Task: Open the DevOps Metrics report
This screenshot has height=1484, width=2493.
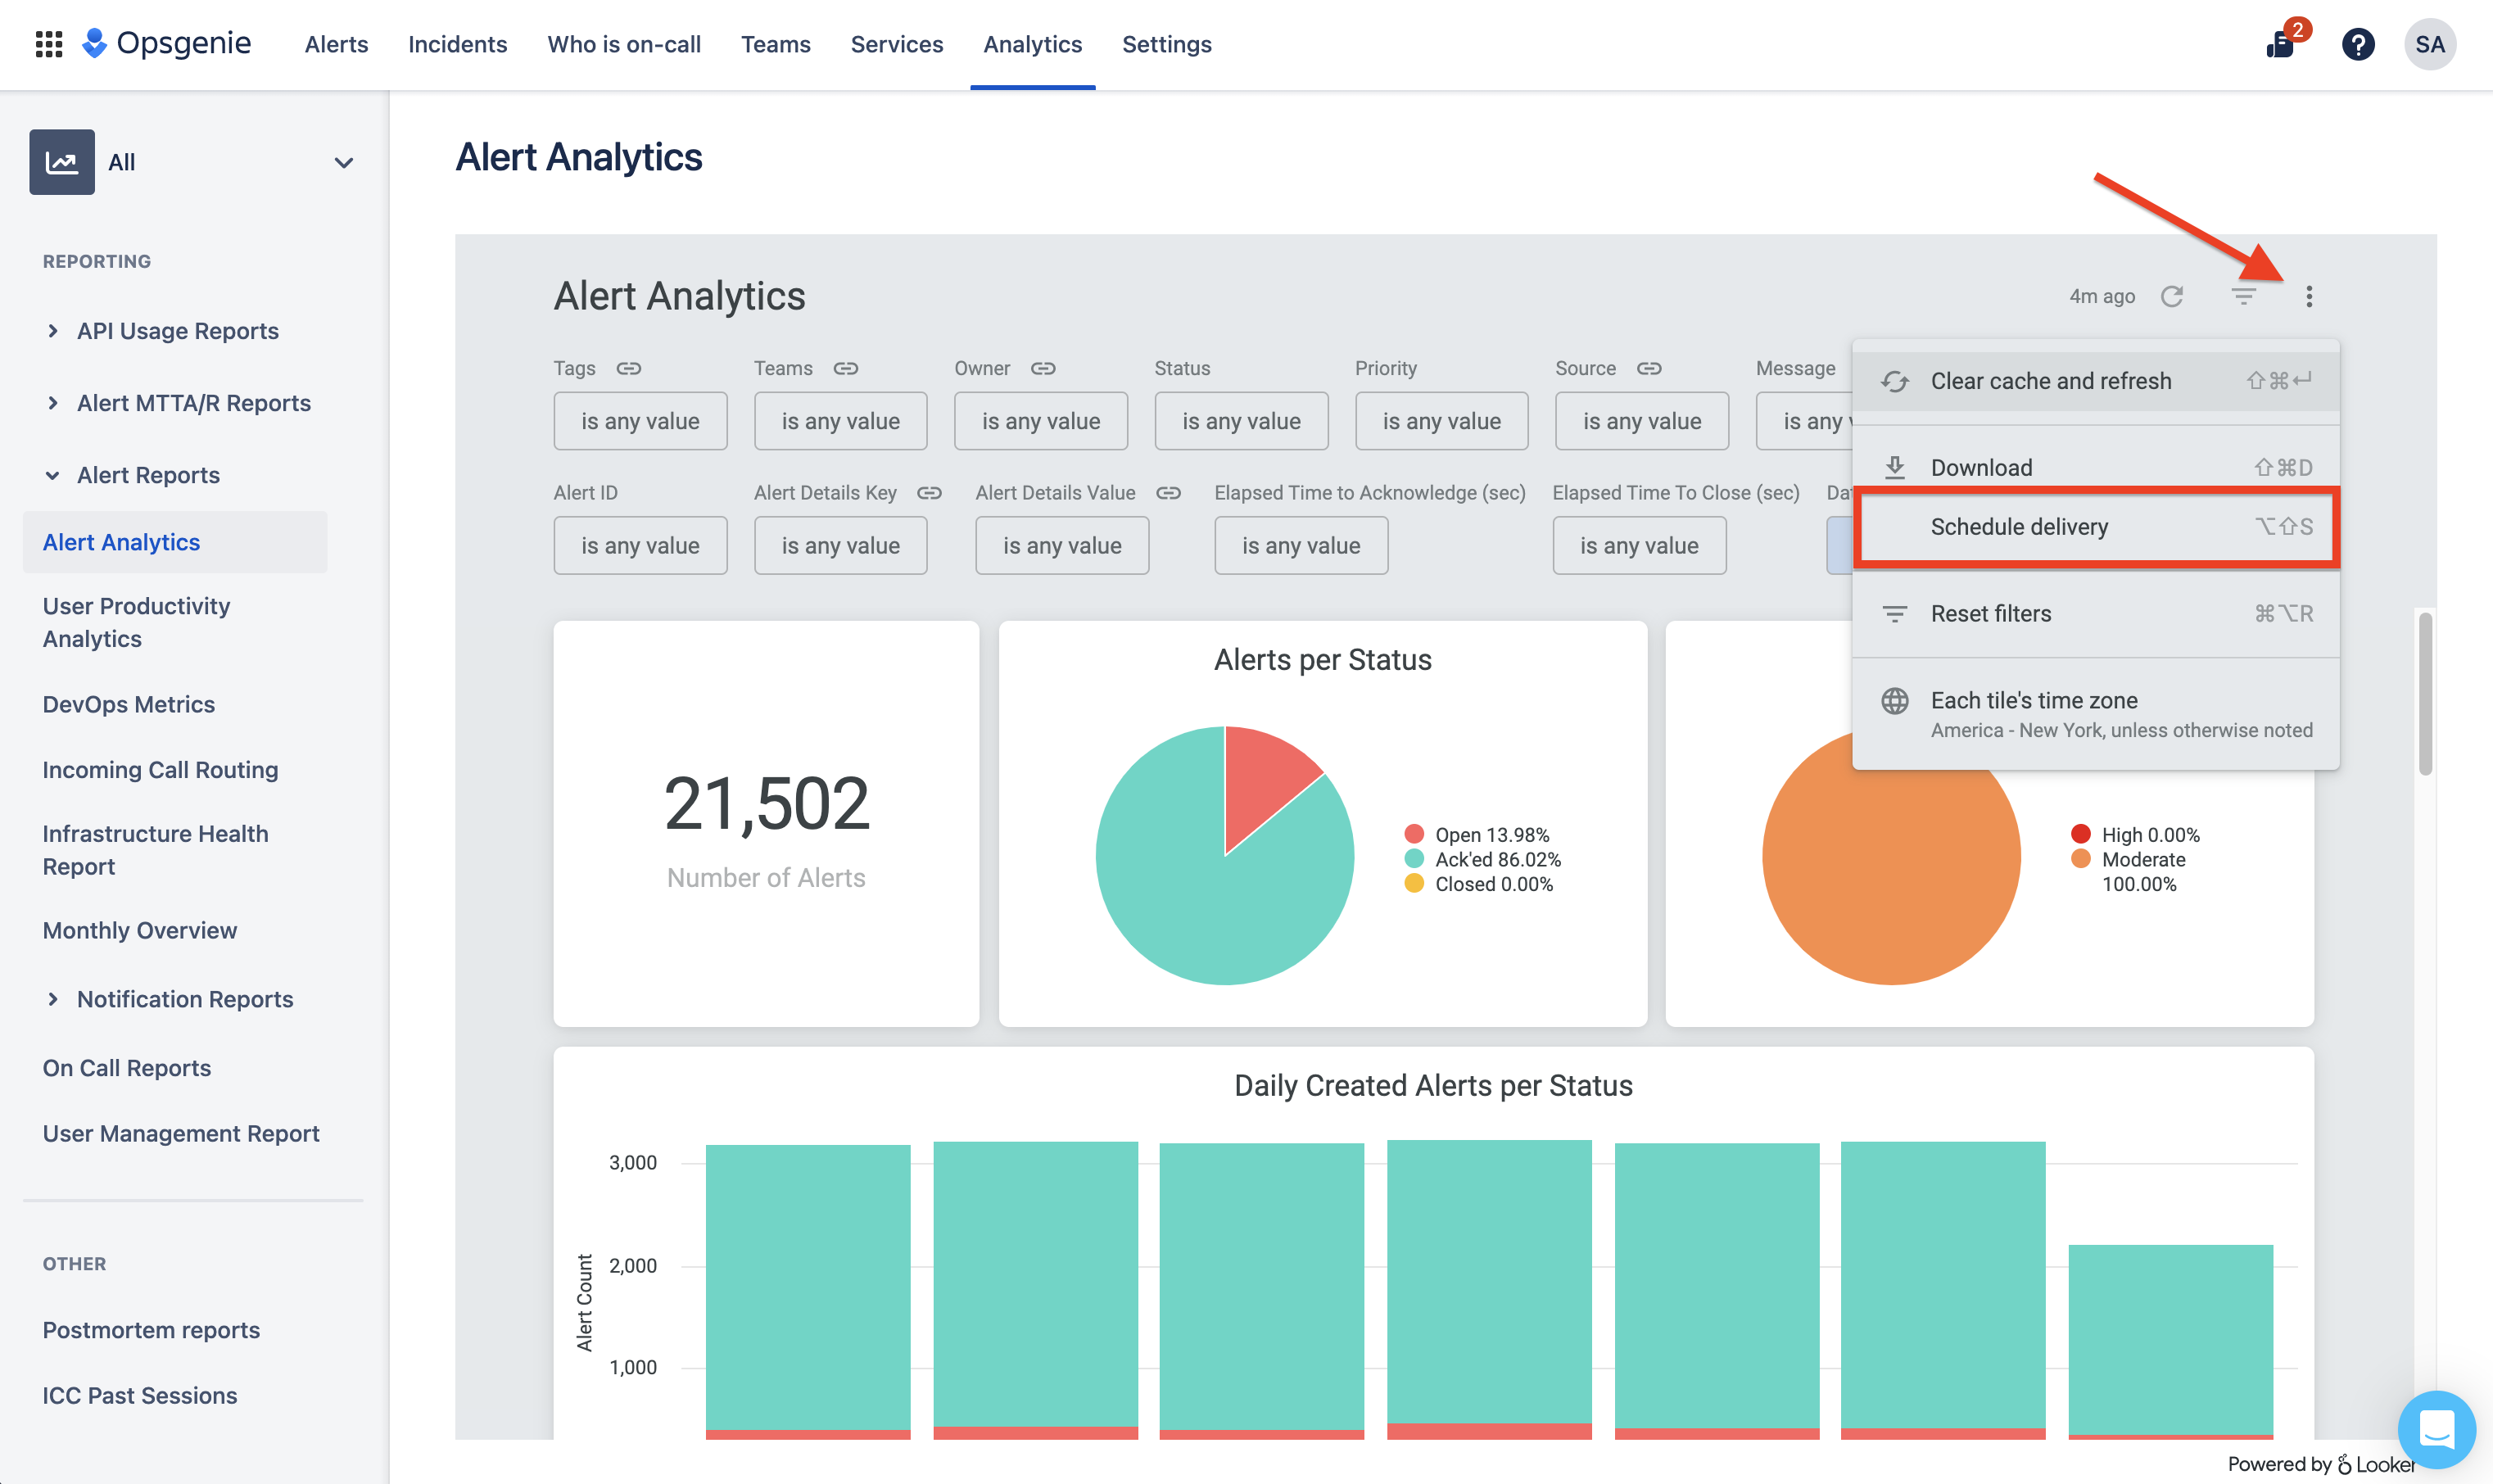Action: click(128, 704)
